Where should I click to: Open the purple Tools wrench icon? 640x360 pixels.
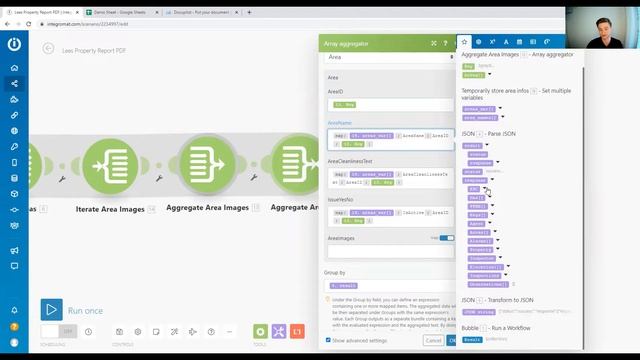pos(279,331)
